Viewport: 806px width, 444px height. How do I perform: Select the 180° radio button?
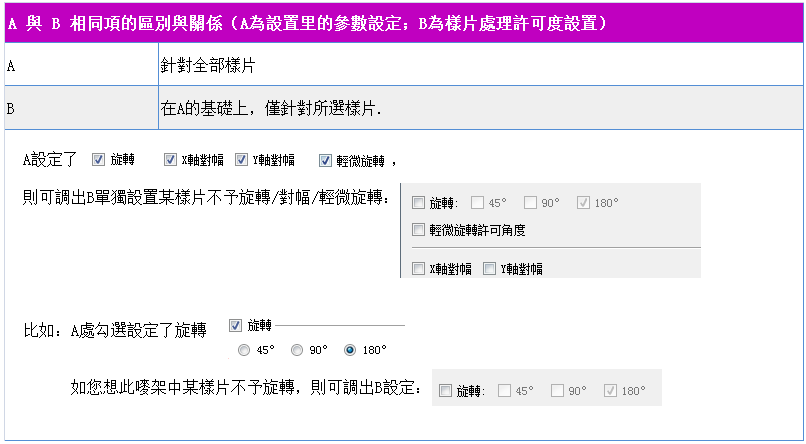(x=350, y=350)
